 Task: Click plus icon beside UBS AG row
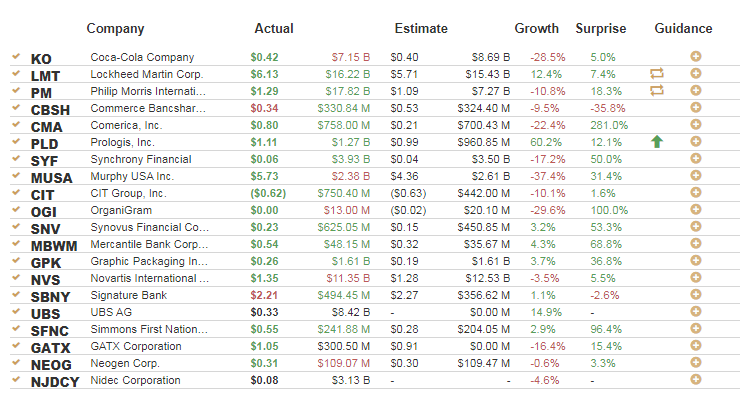(696, 311)
